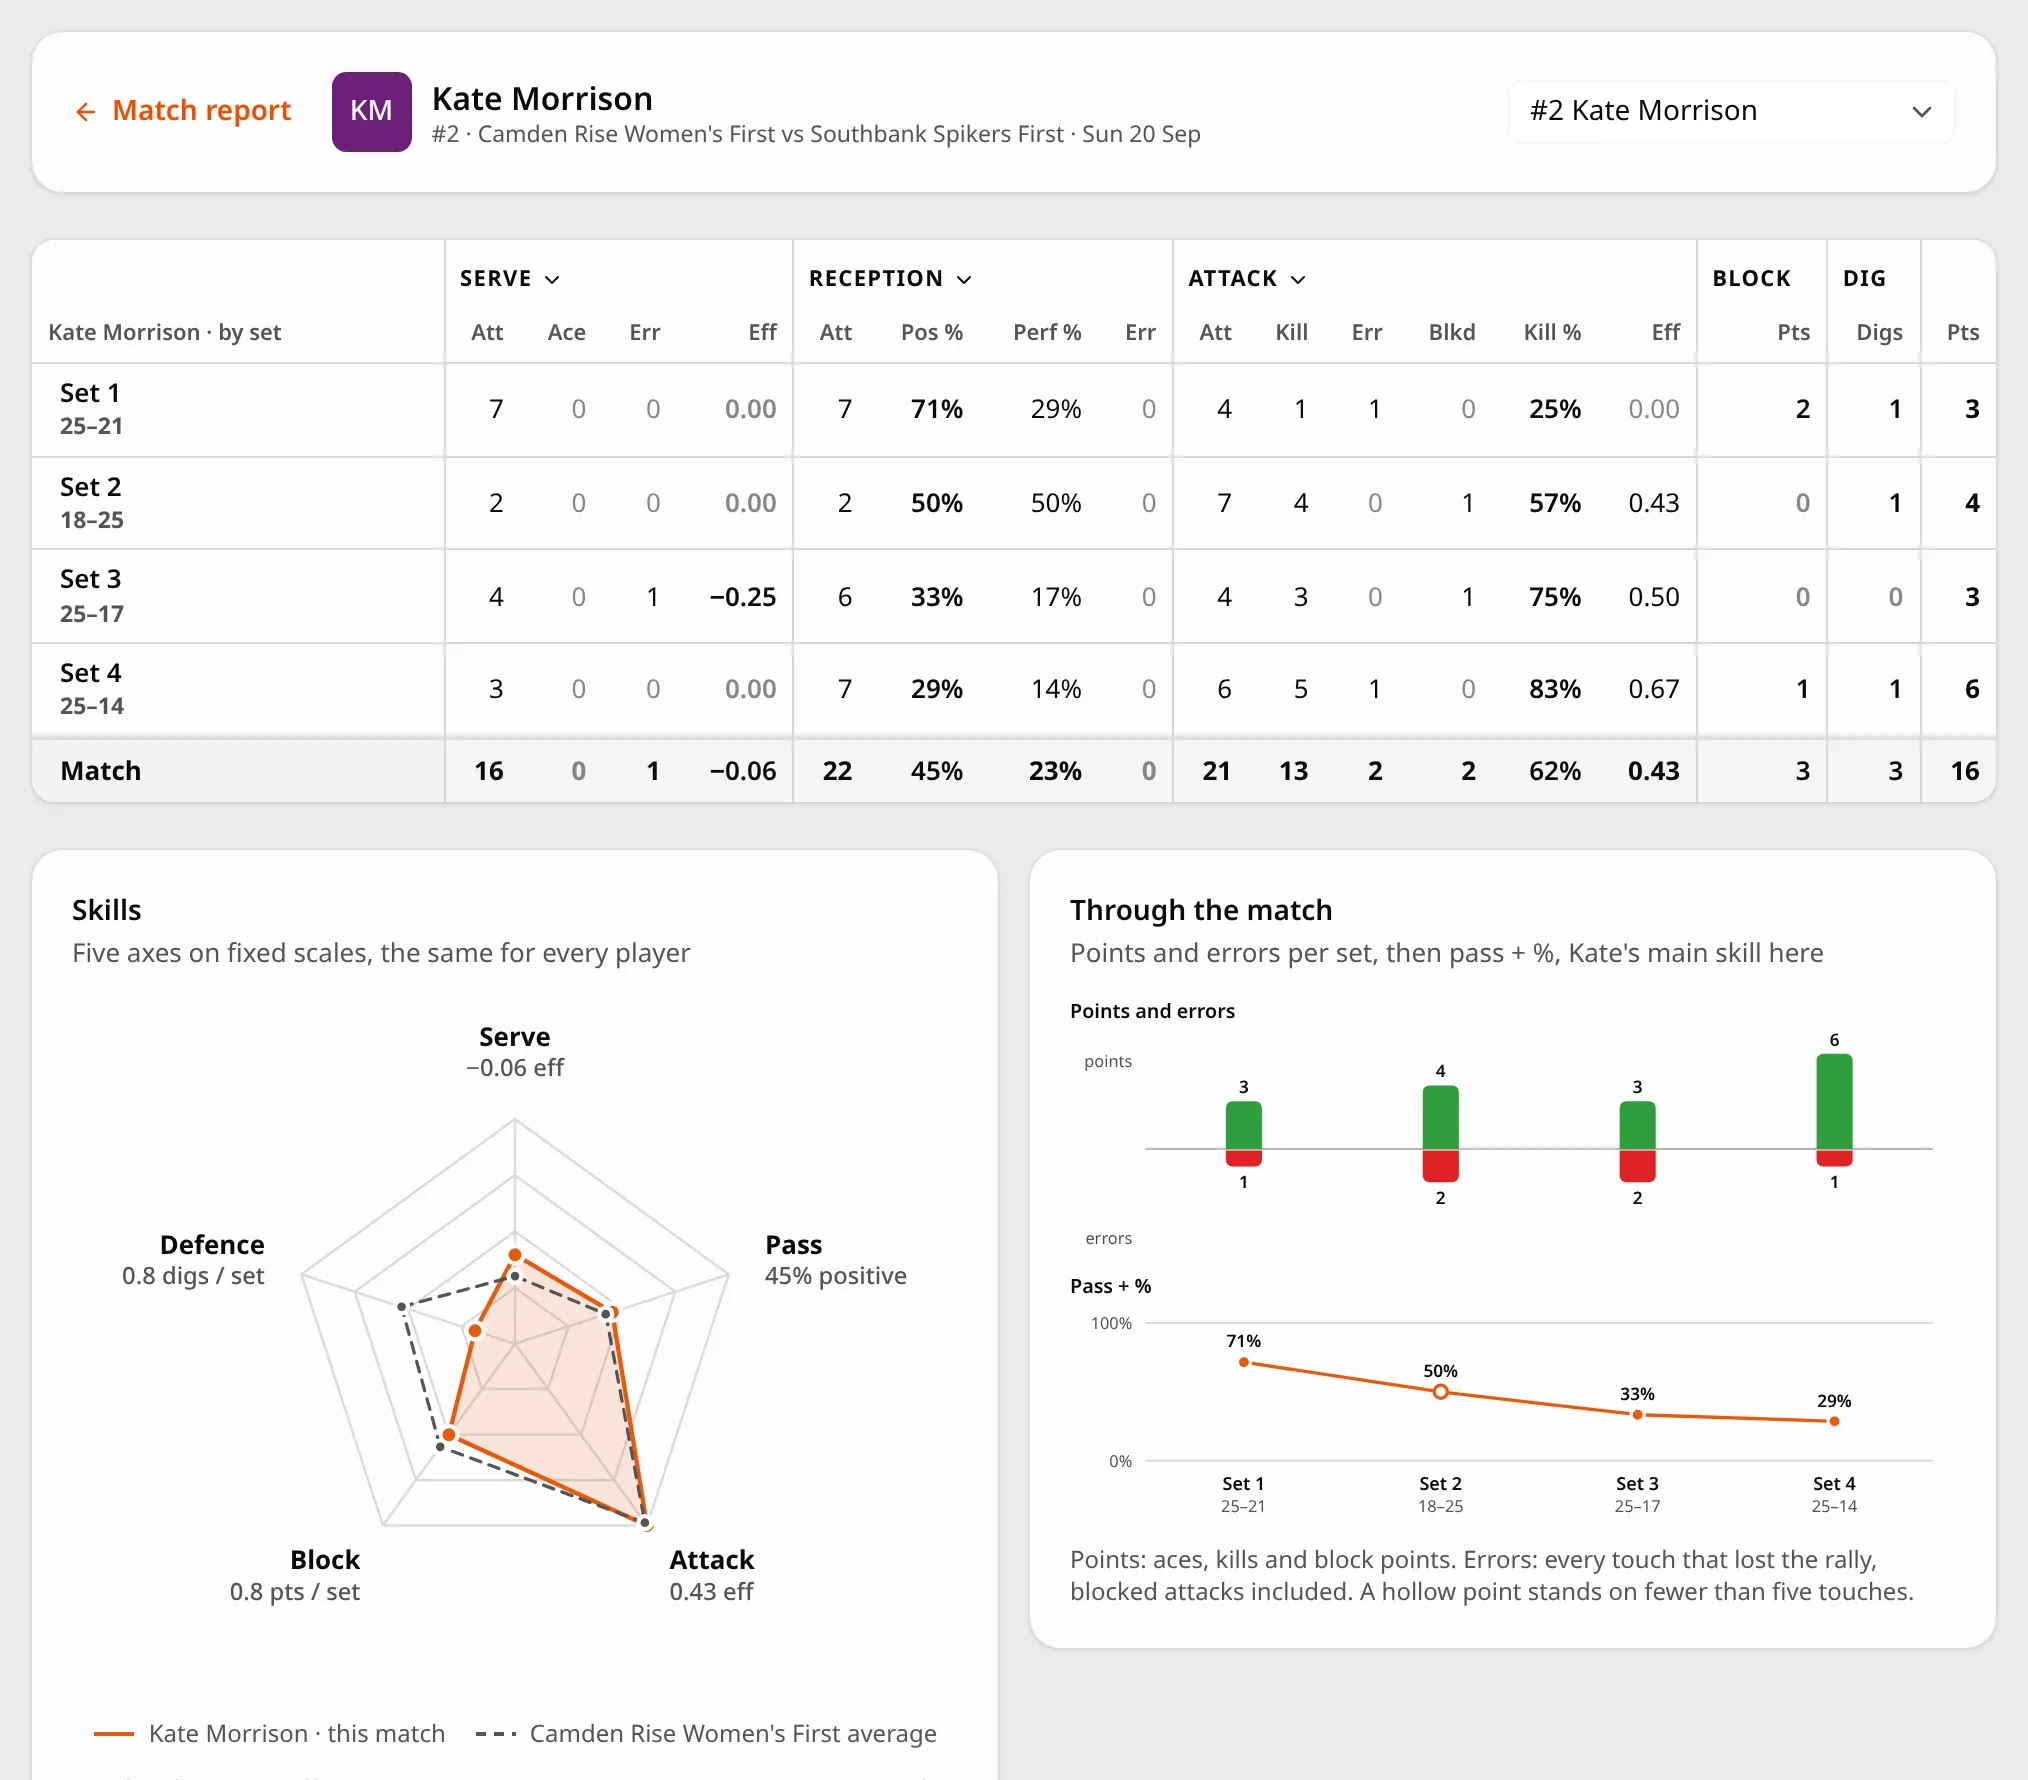Click the player dropdown chevron
The image size is (2028, 1780).
click(x=1921, y=111)
